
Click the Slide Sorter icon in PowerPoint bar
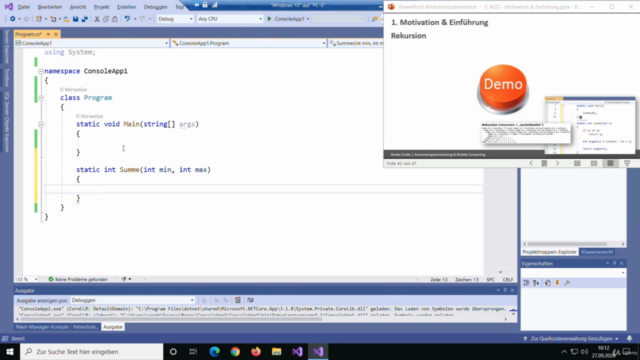pos(594,163)
